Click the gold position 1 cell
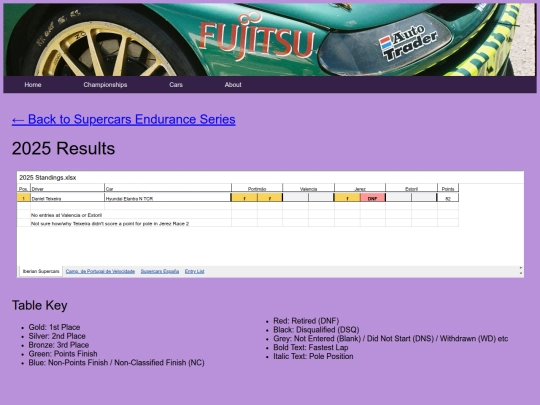 pos(23,198)
